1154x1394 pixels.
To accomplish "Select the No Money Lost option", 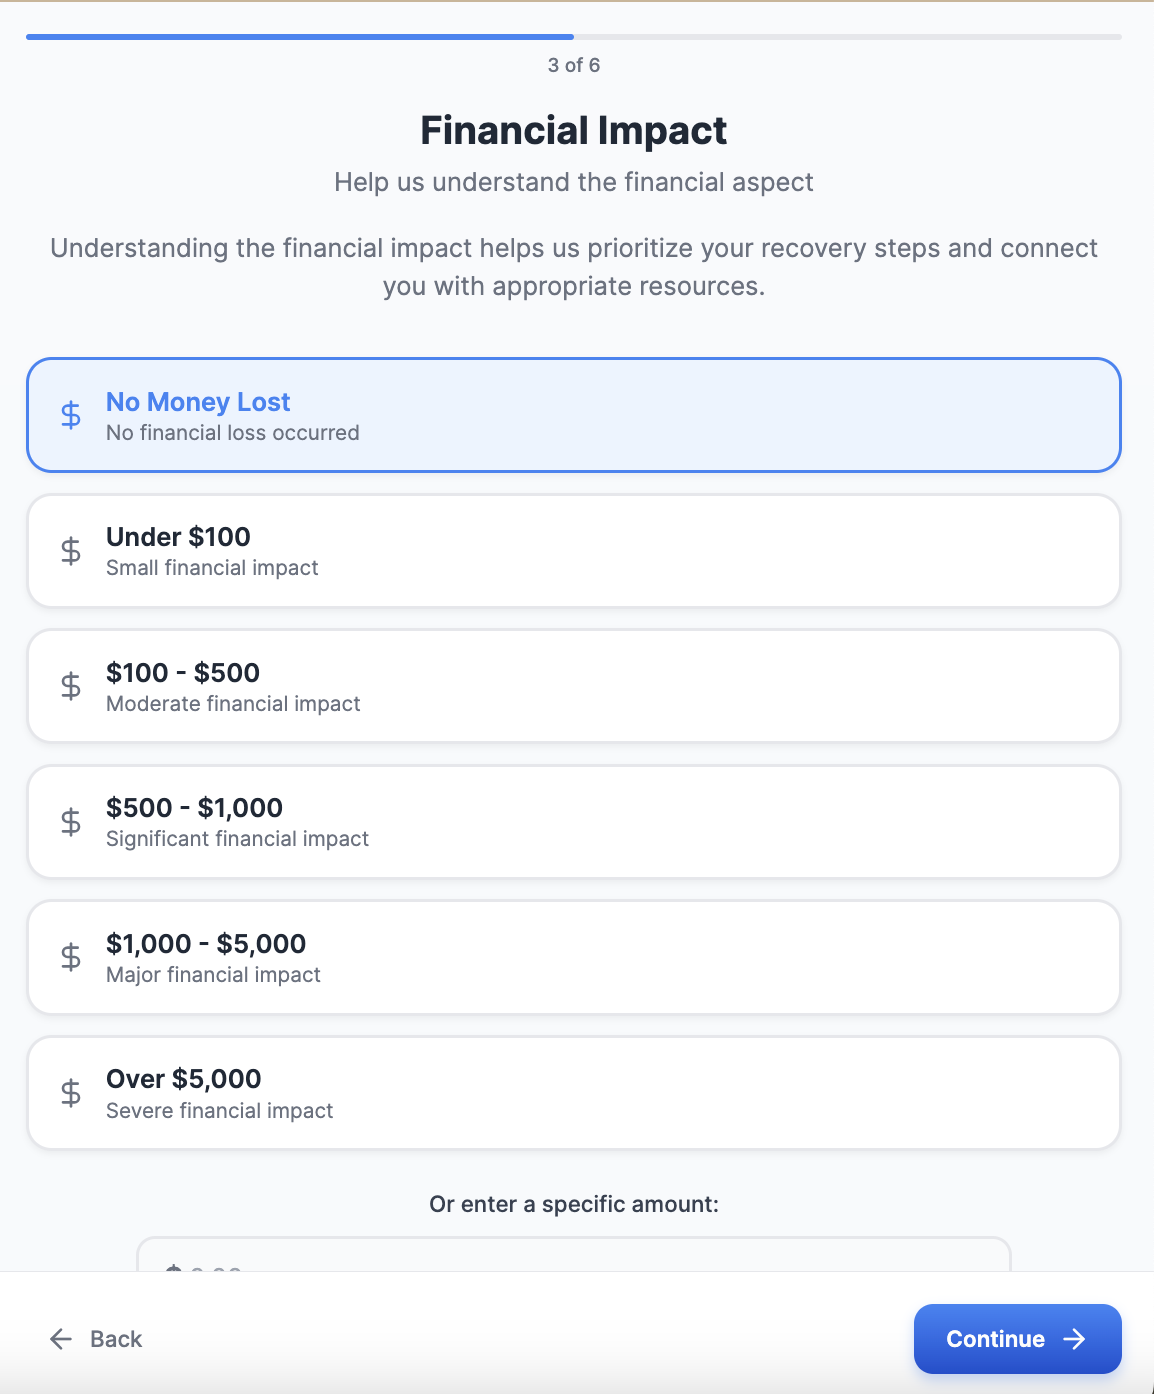I will click(574, 414).
